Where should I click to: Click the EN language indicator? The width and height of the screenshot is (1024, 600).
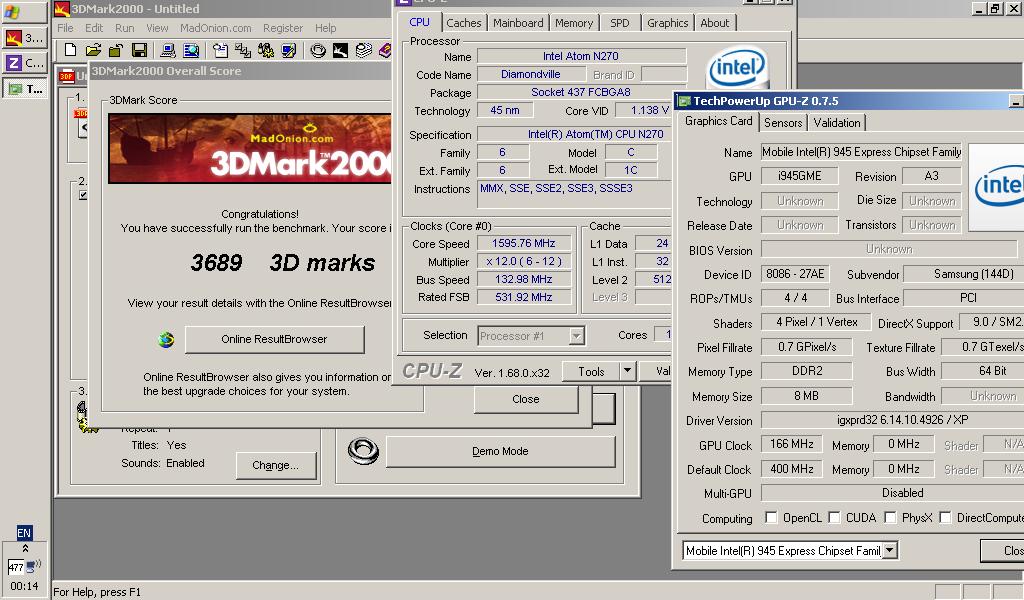(x=24, y=533)
